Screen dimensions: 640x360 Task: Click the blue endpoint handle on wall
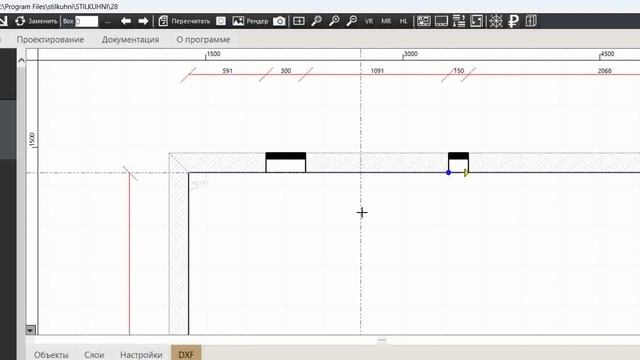(x=449, y=173)
